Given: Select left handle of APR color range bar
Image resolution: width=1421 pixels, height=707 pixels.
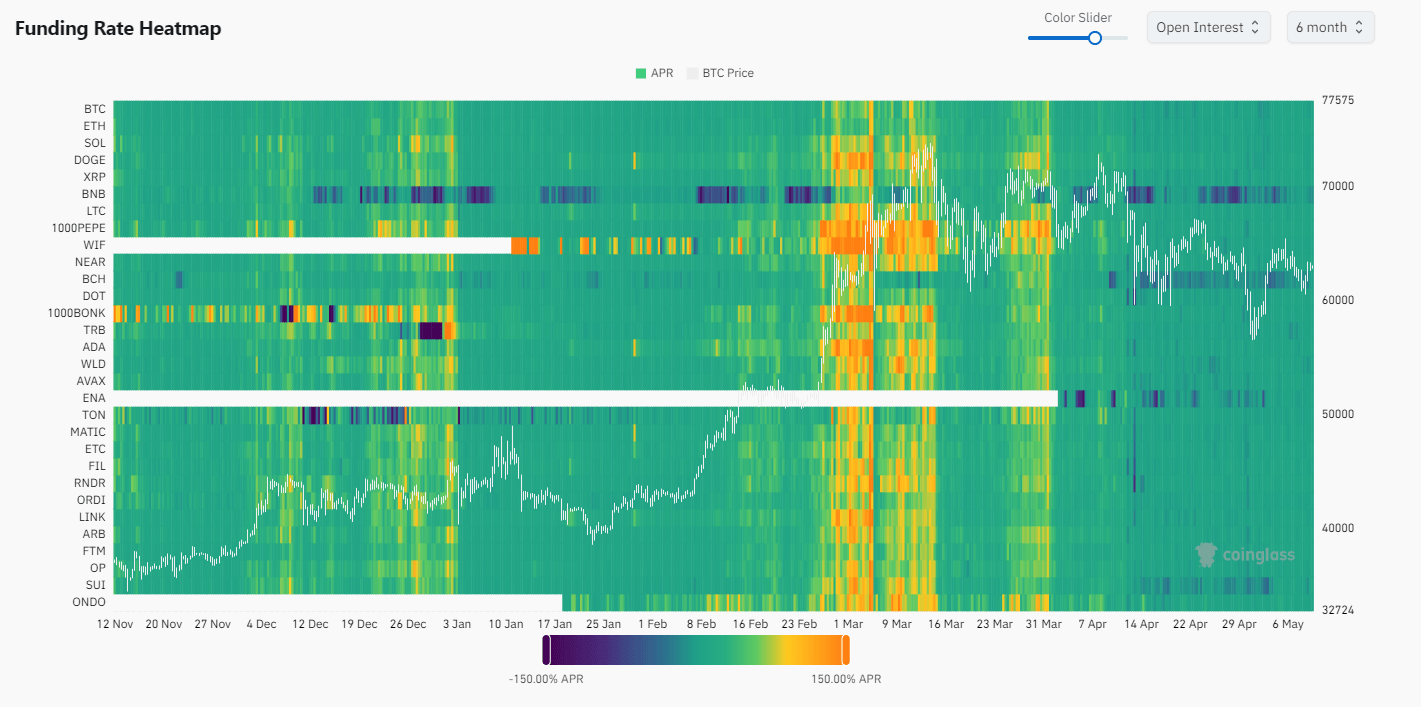Looking at the screenshot, I should click(546, 651).
